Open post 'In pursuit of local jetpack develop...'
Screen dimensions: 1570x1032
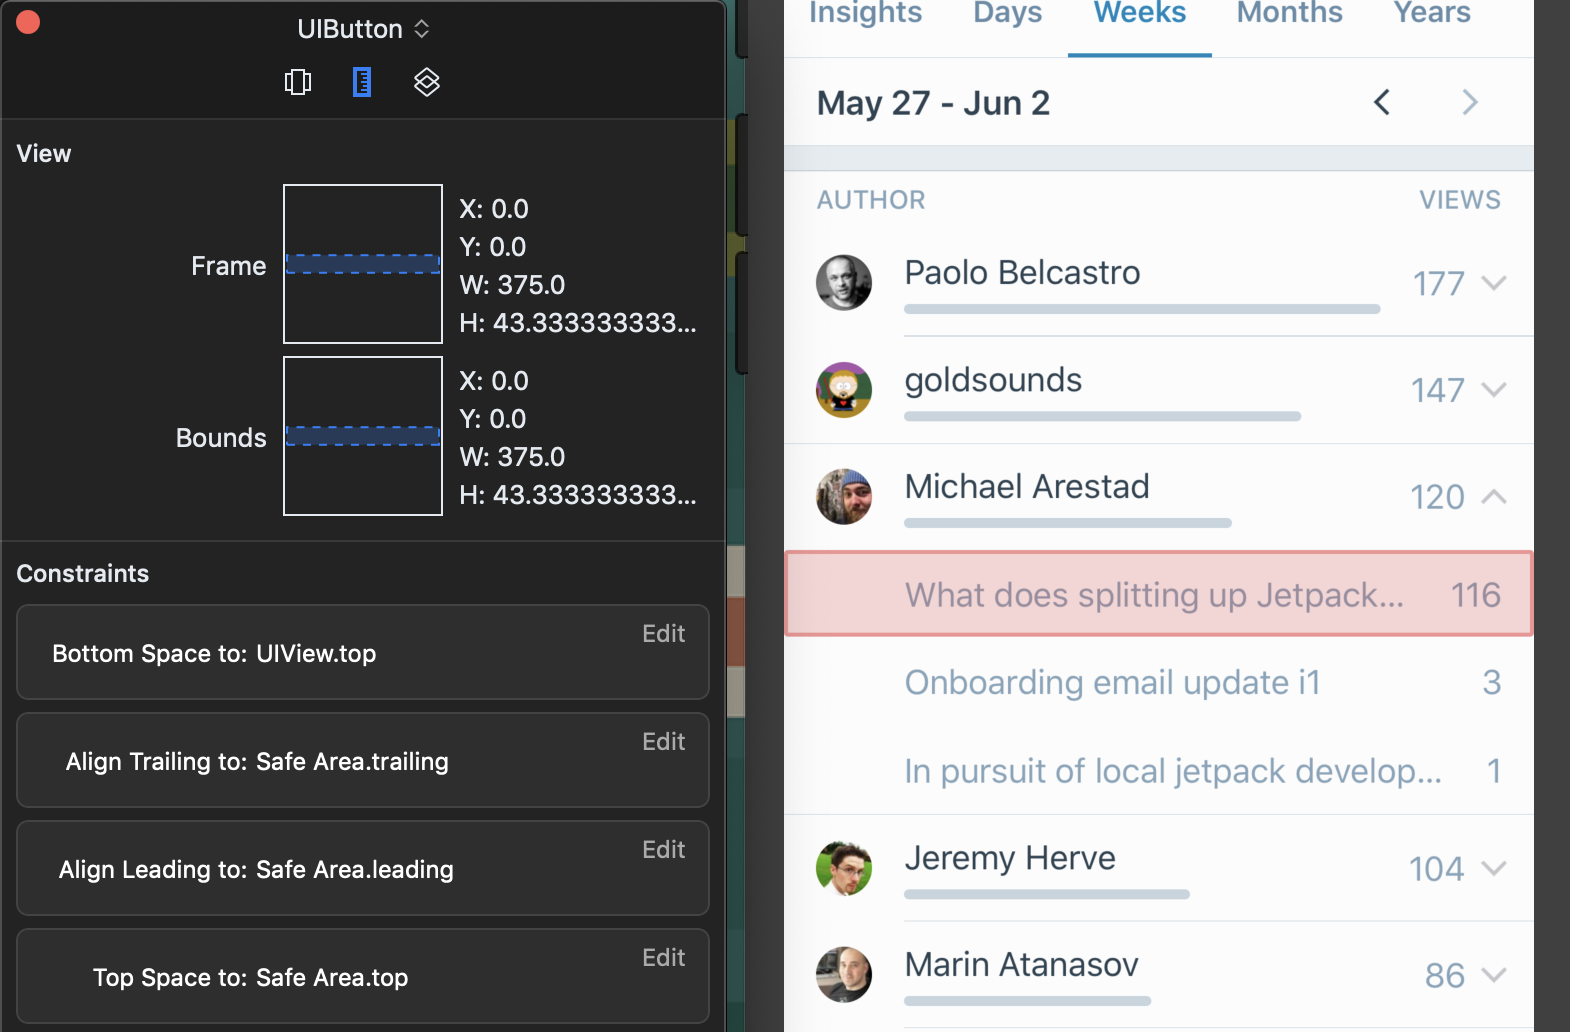coord(1159,771)
